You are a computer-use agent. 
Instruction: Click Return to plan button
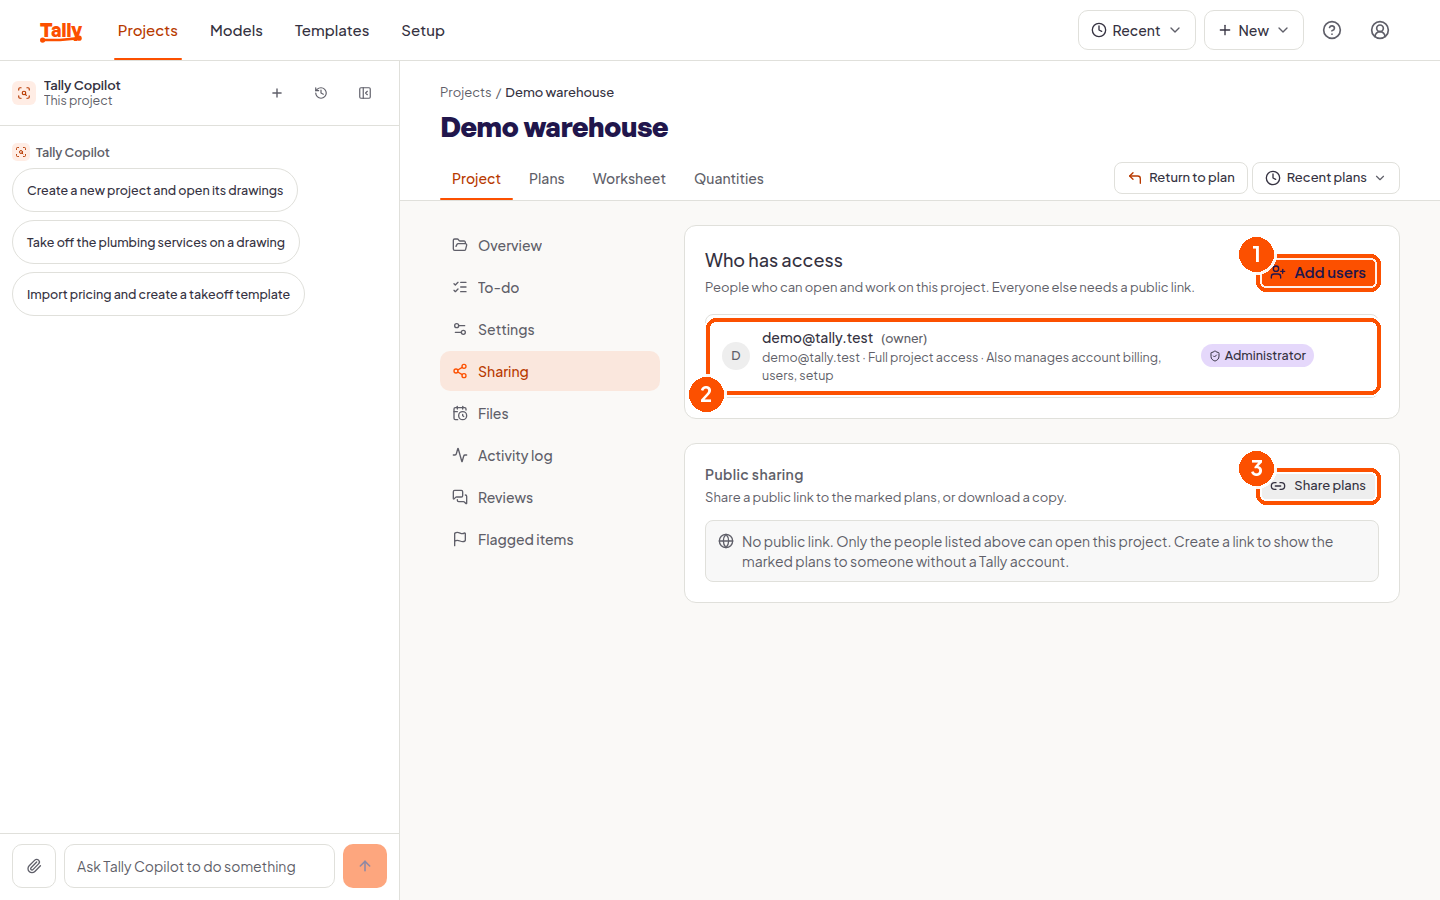tap(1181, 178)
